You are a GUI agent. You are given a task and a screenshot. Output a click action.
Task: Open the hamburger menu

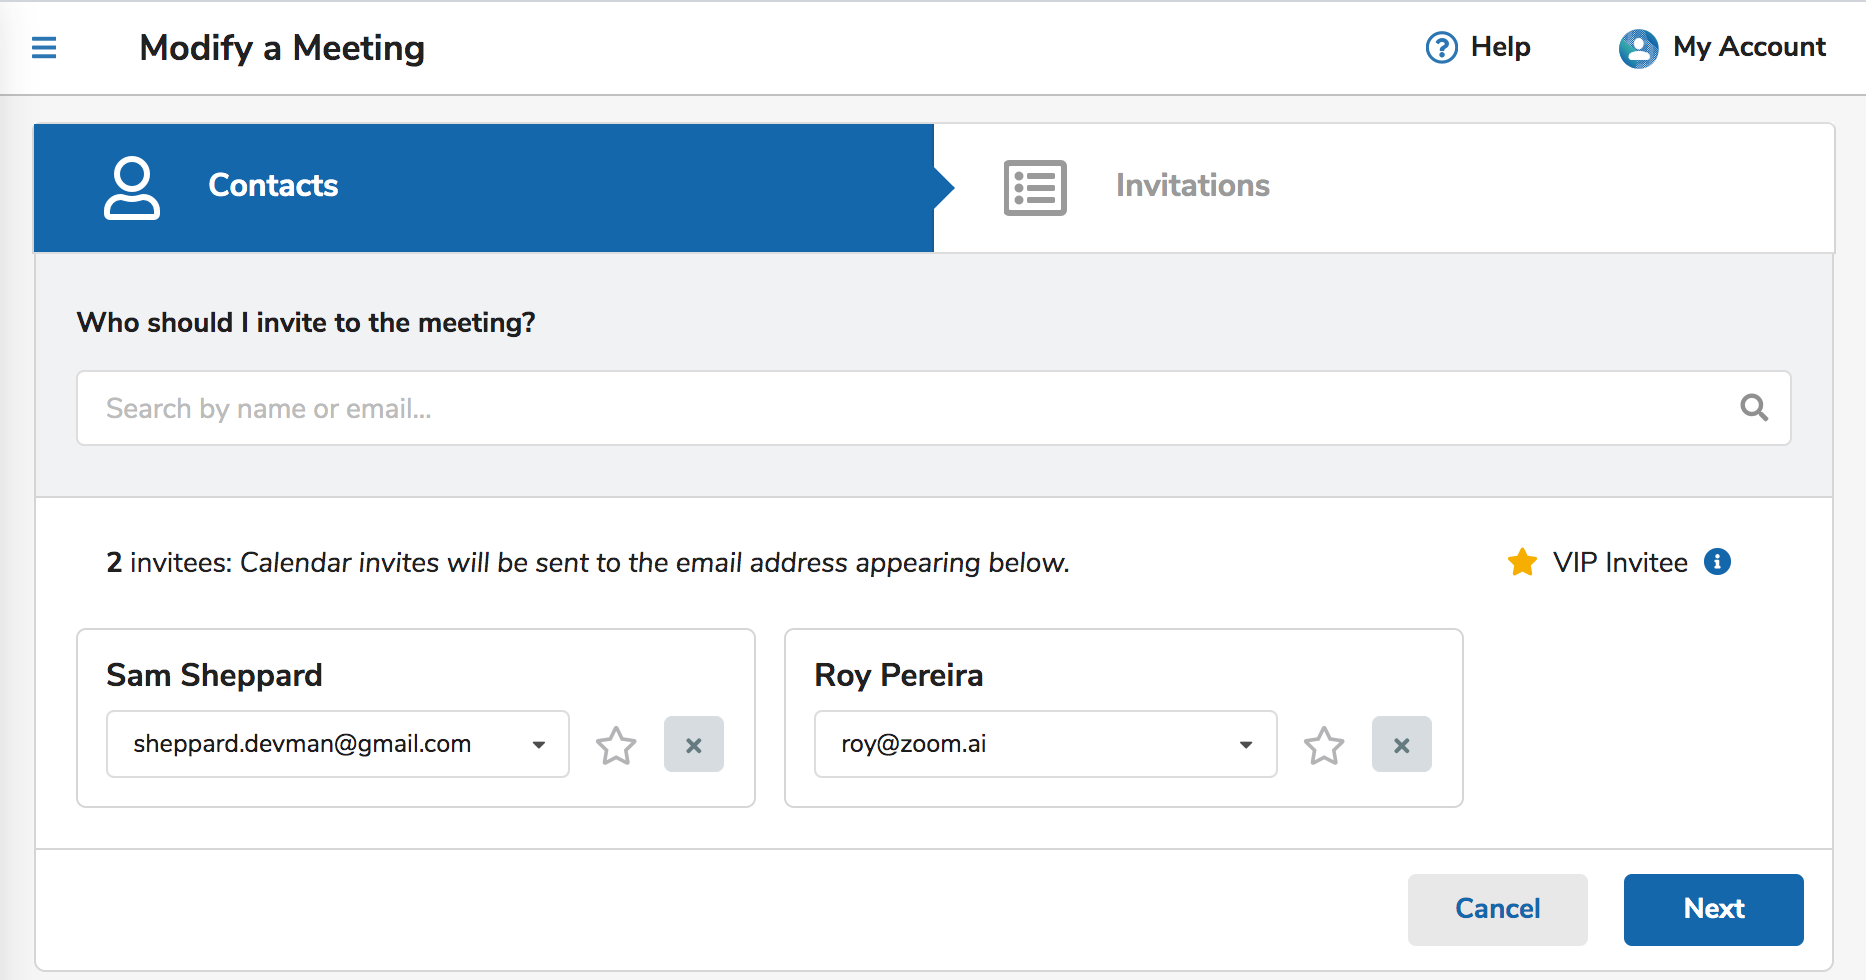[x=44, y=47]
